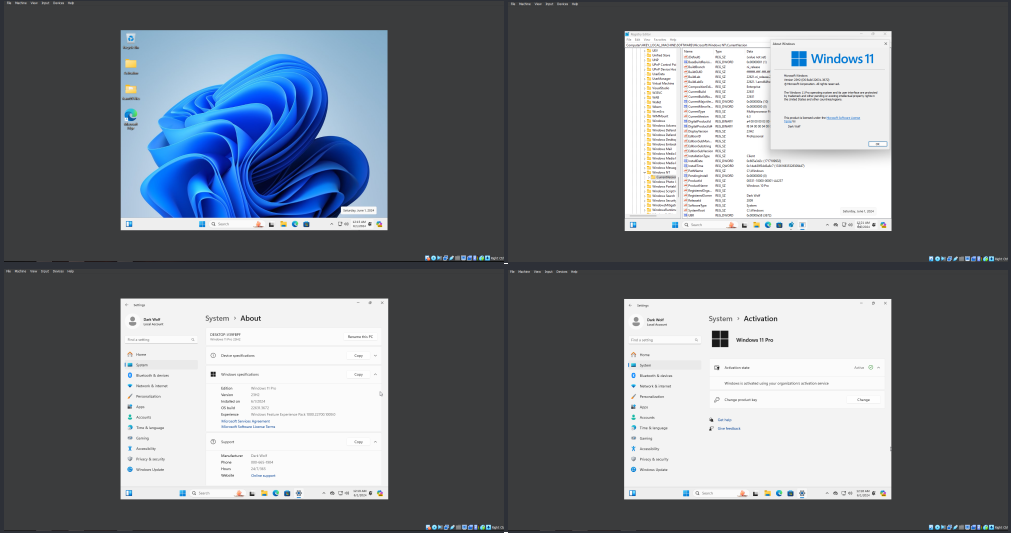Open File Explorer in Activation VM taskbar
The height and width of the screenshot is (533, 1011).
(767, 493)
